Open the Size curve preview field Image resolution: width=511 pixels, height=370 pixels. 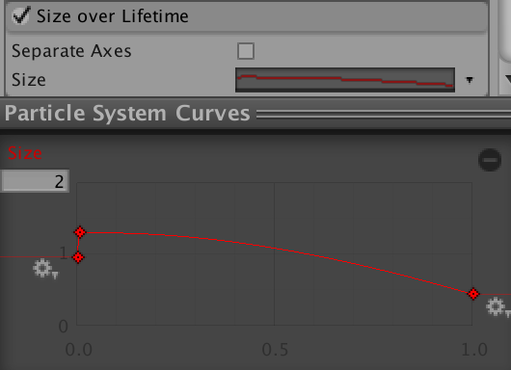pyautogui.click(x=345, y=80)
